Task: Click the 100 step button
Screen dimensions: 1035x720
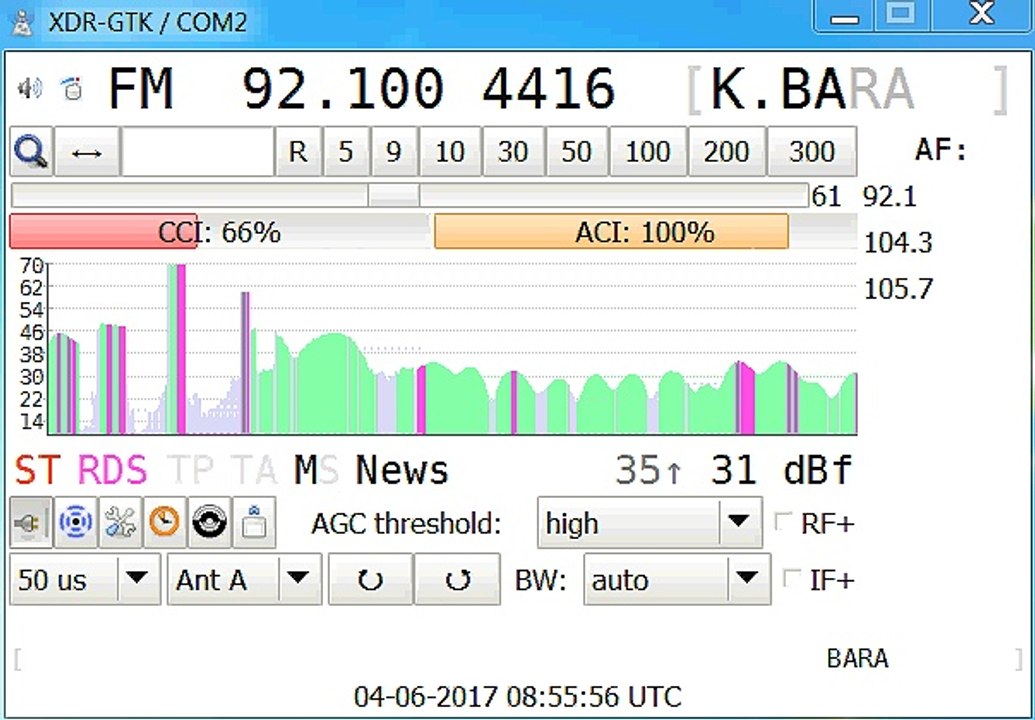Action: (x=648, y=152)
